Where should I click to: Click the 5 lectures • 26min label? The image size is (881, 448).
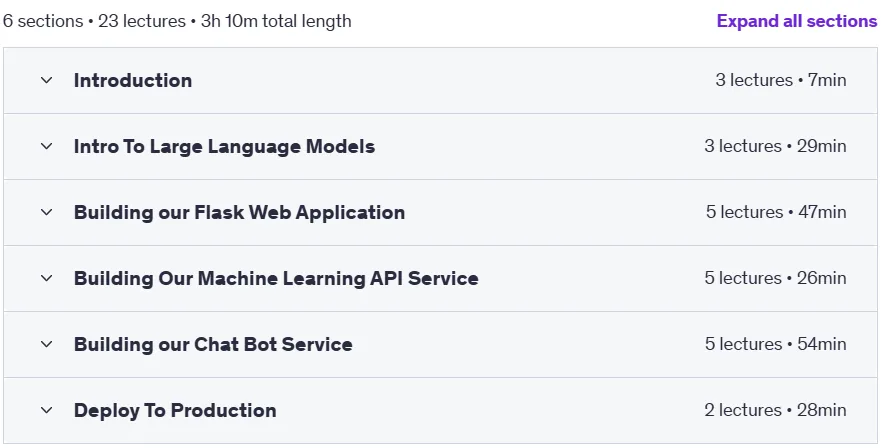[775, 278]
